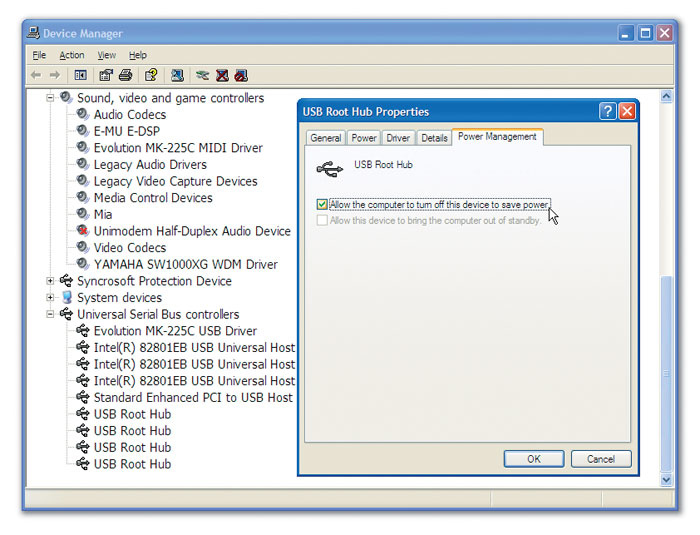Open the Action menu

coord(71,55)
